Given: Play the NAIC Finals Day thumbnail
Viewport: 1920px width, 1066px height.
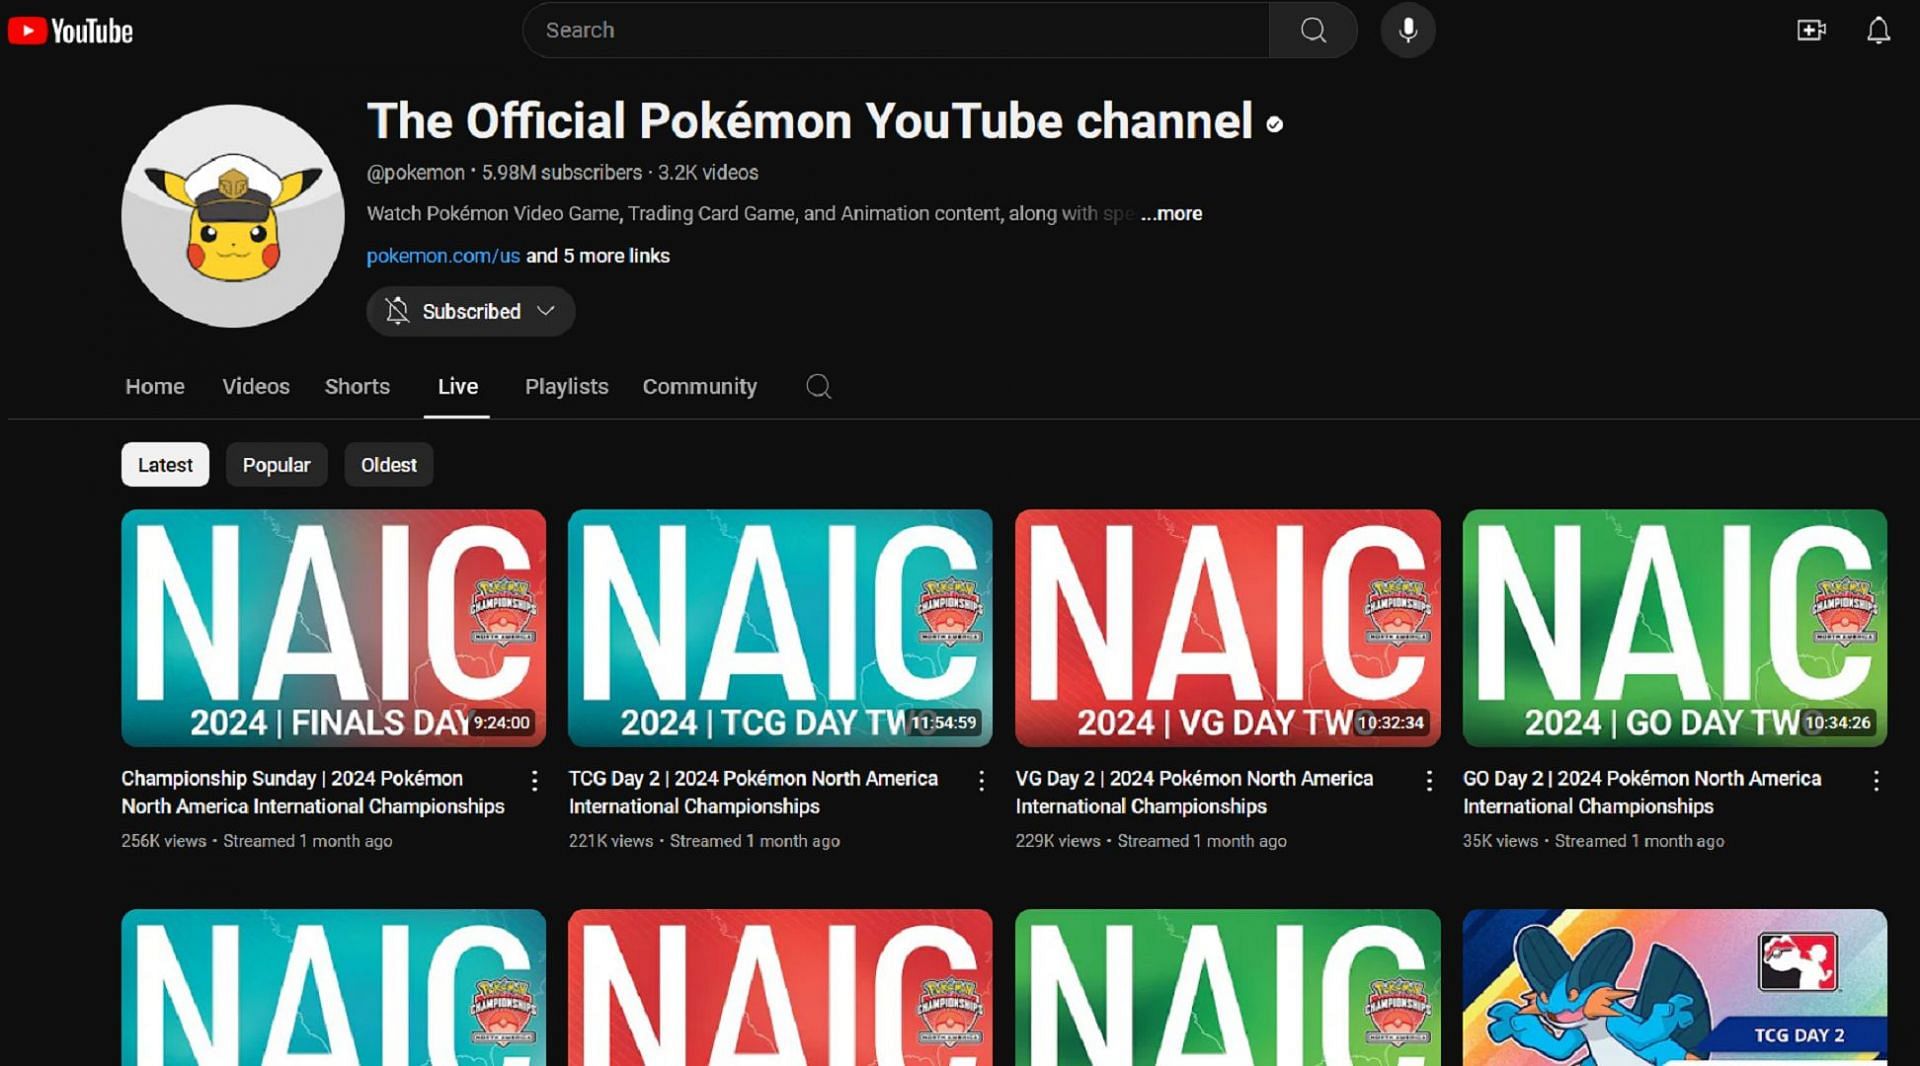Looking at the screenshot, I should [x=333, y=628].
